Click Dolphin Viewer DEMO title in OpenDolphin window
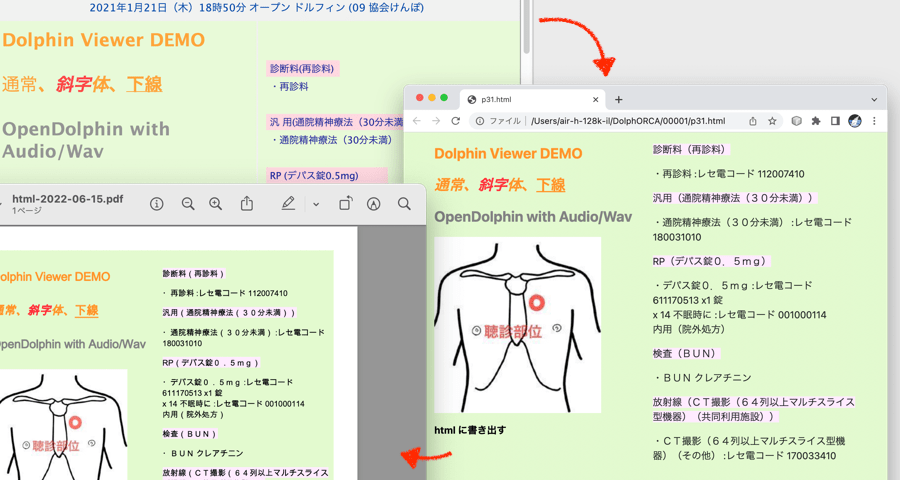 (104, 40)
